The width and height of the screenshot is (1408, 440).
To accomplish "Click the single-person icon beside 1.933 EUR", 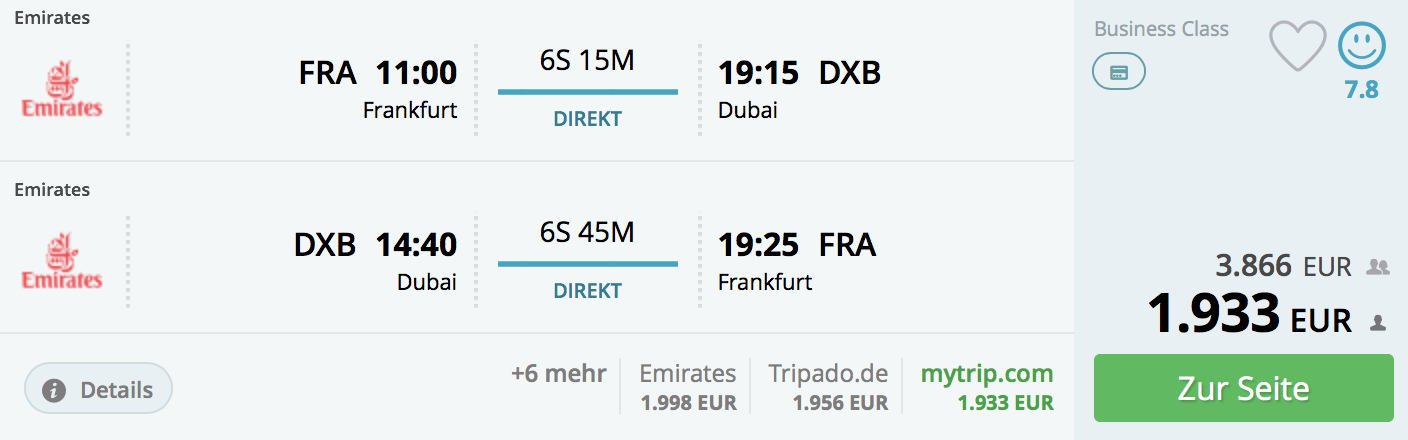I will coord(1379,322).
